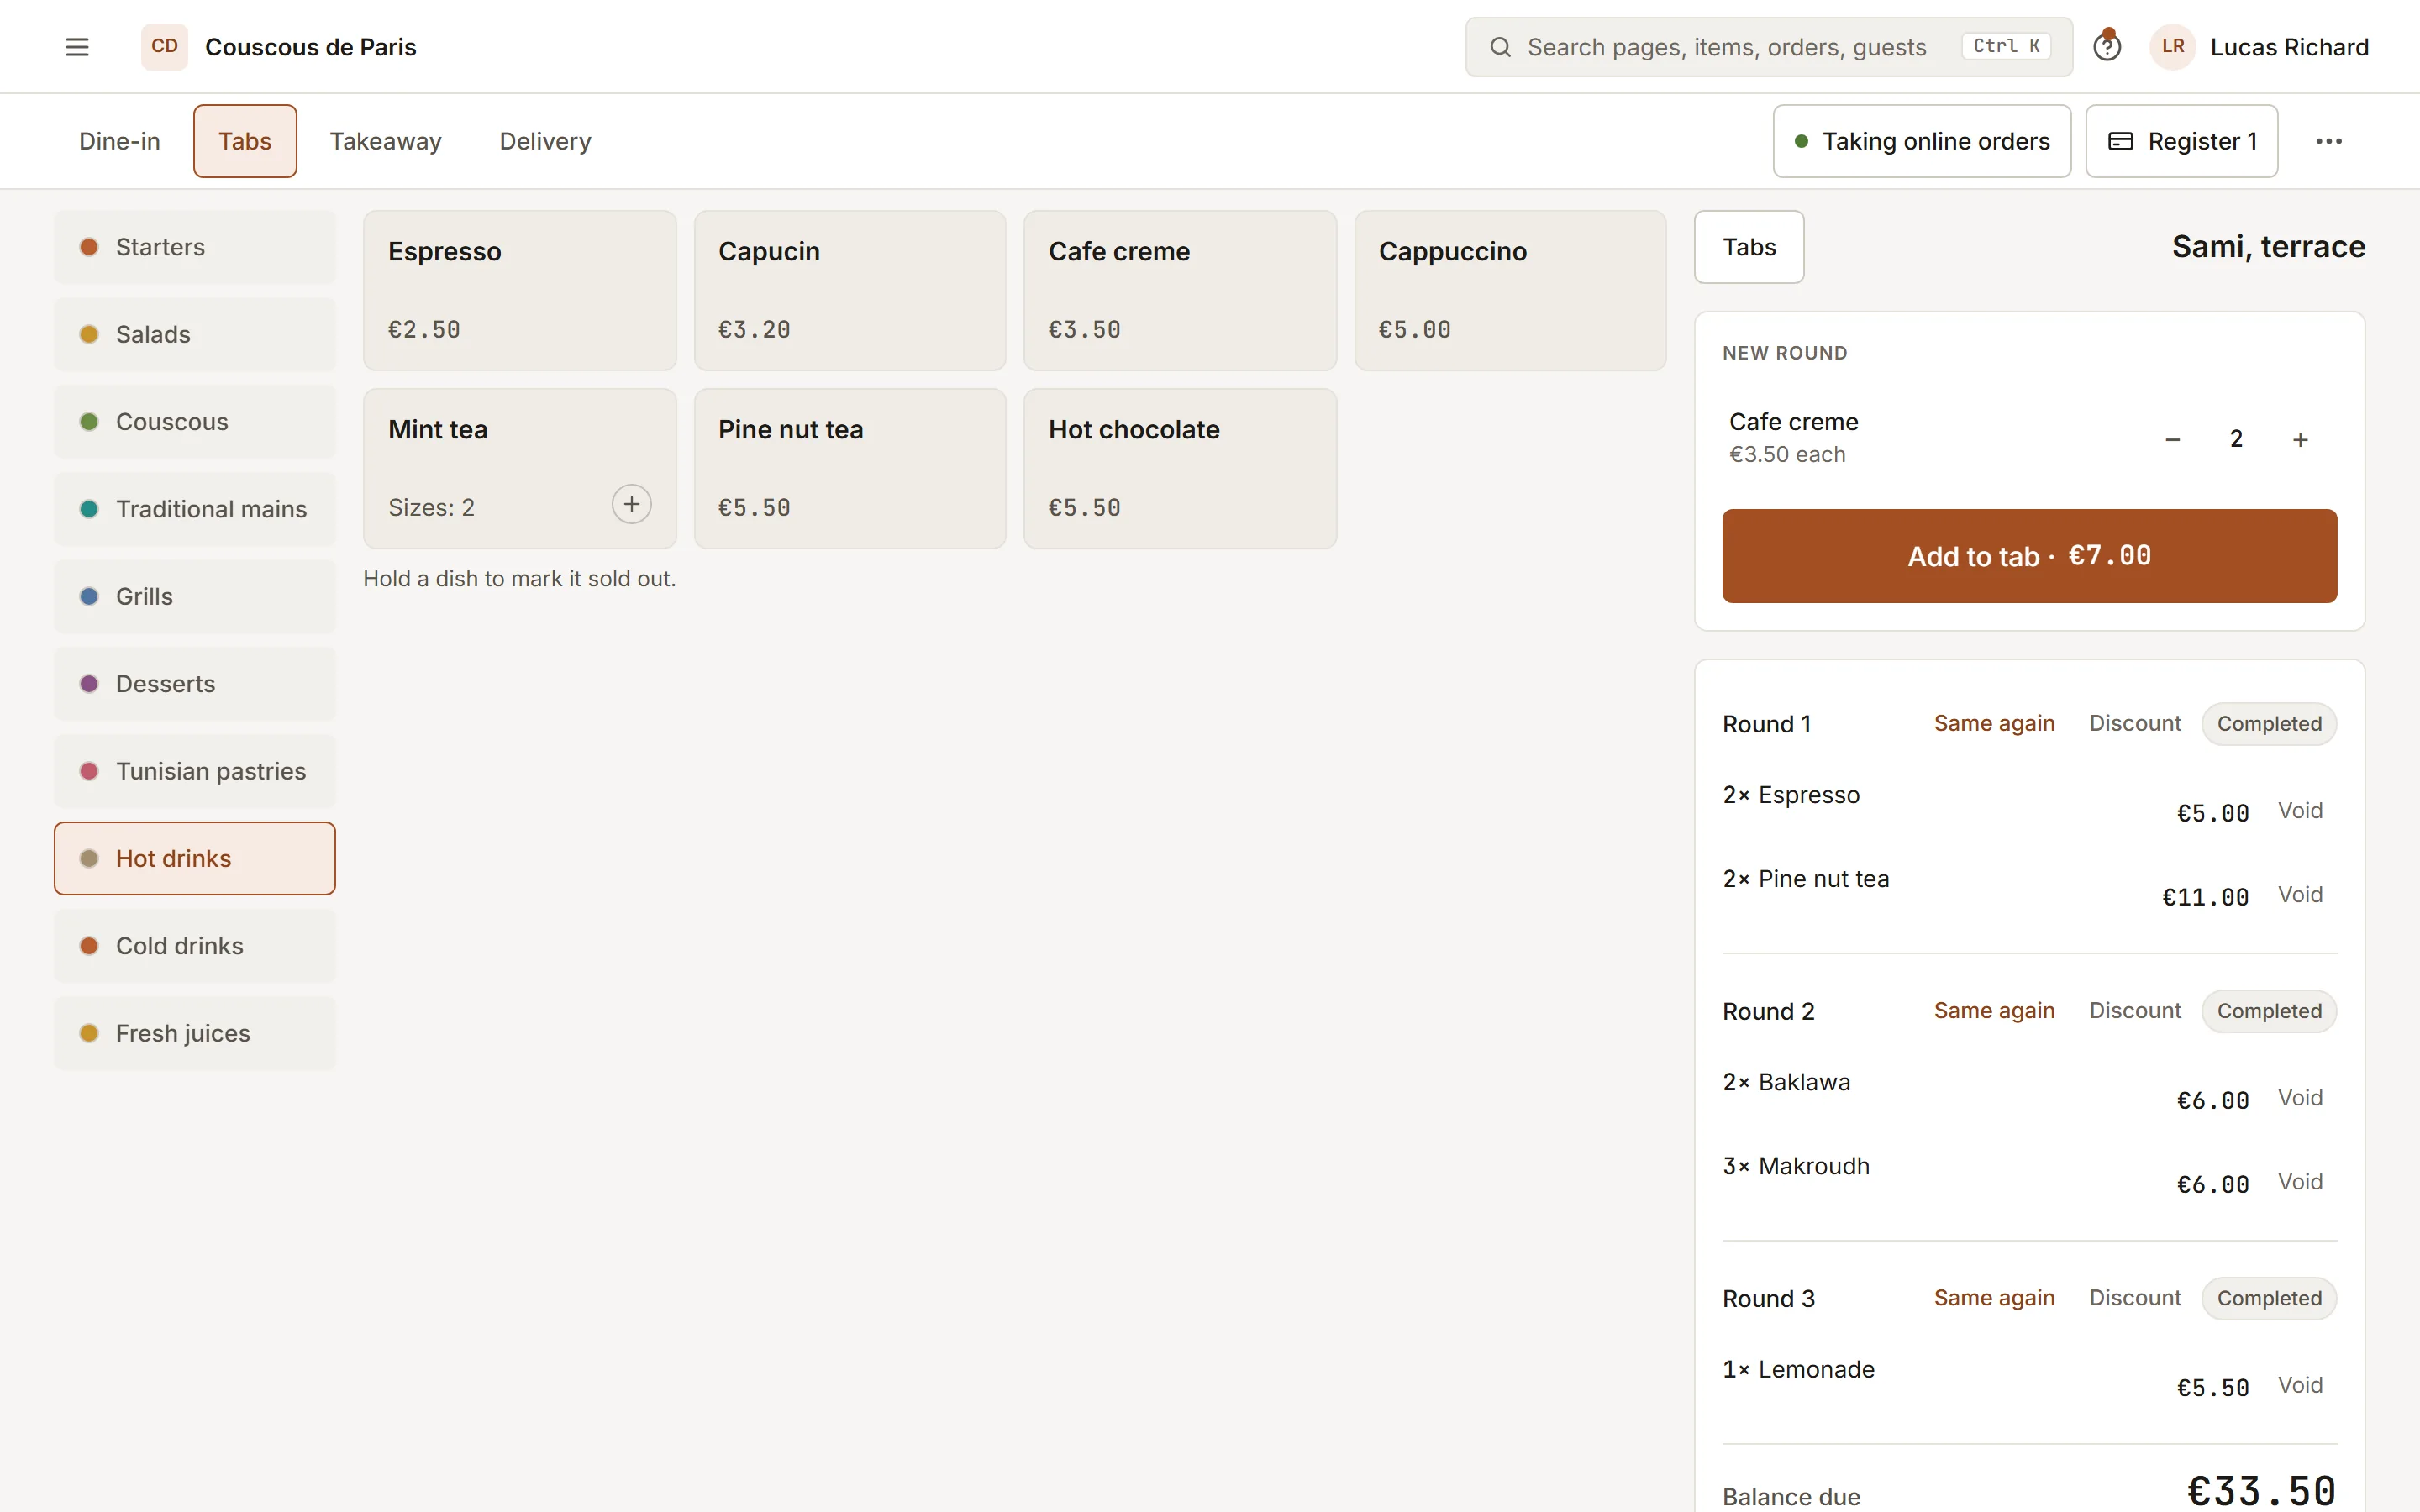Toggle Taking online orders status
This screenshot has height=1512, width=2420.
pyautogui.click(x=1922, y=141)
